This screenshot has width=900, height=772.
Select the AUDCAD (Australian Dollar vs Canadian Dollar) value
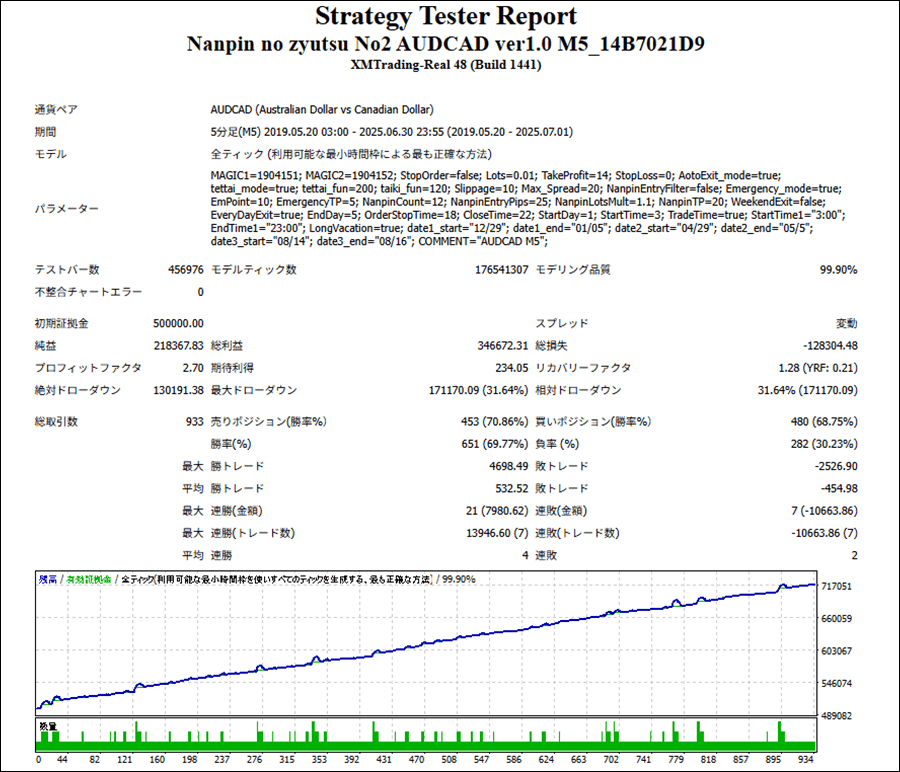point(322,110)
